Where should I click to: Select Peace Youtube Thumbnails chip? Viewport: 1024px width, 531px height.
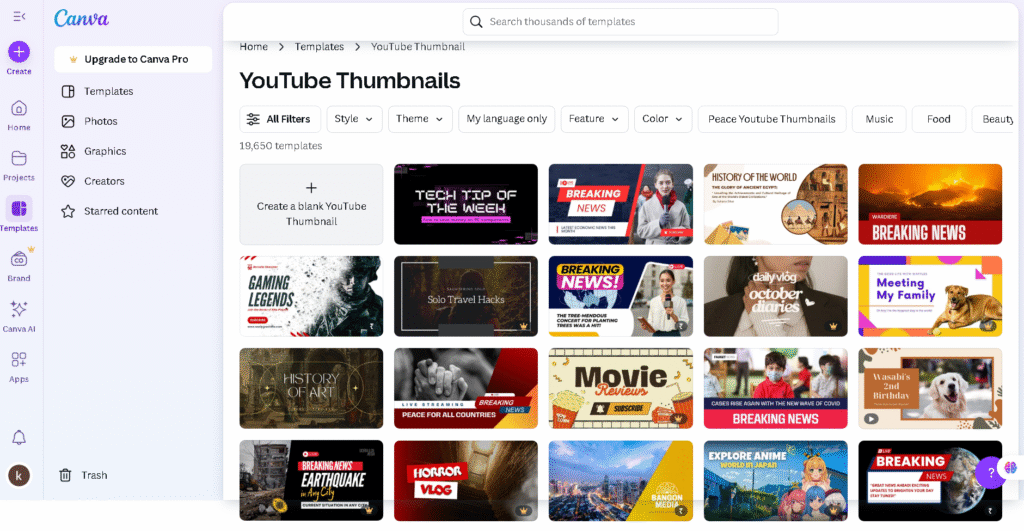772,119
